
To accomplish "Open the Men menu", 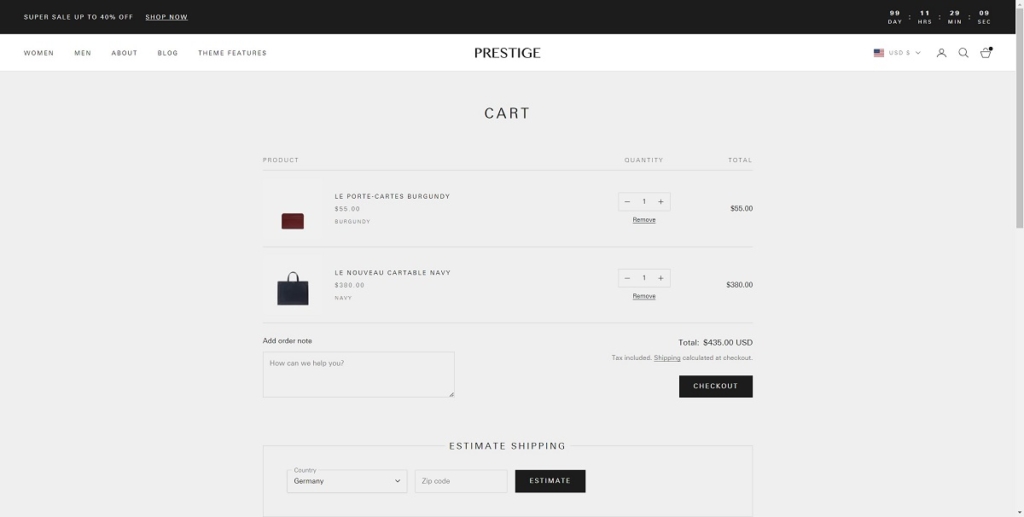I will 82,53.
